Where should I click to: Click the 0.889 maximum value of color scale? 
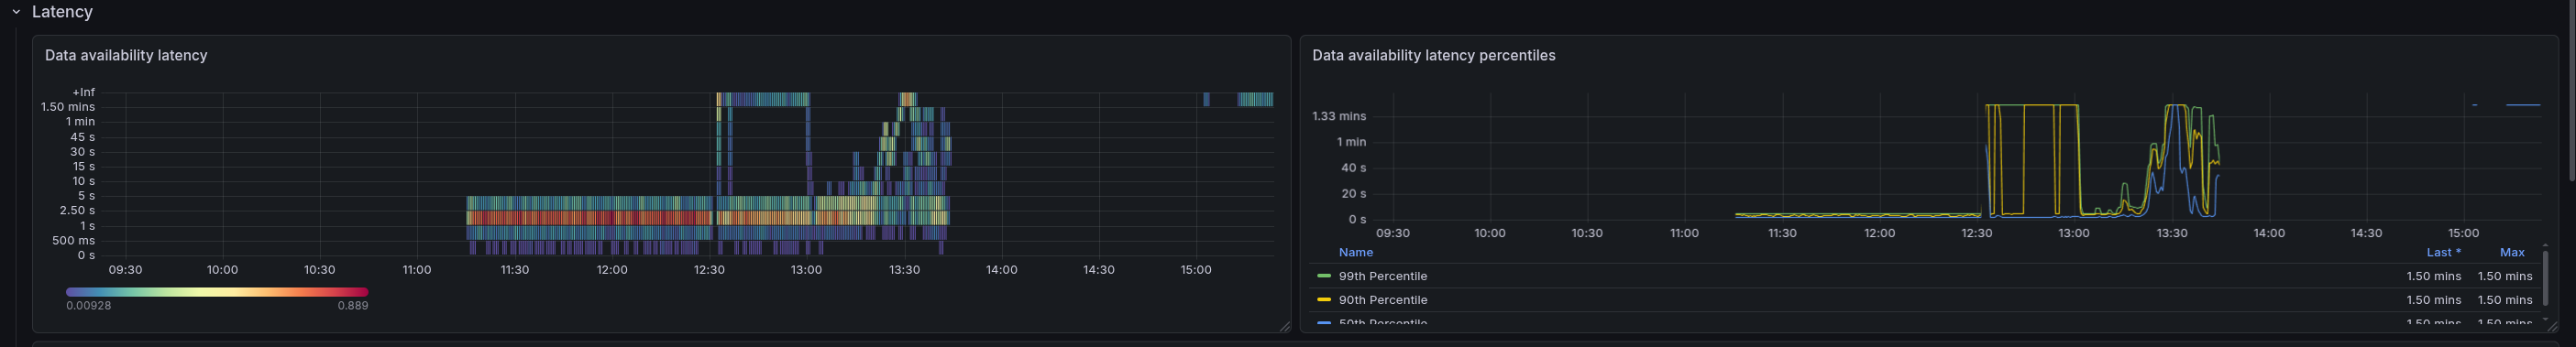click(x=352, y=306)
